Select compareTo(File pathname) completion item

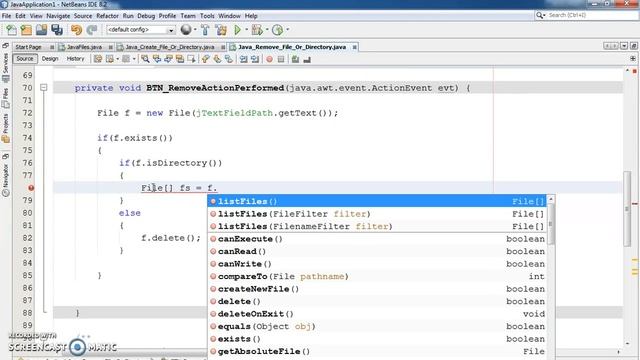[x=377, y=276]
